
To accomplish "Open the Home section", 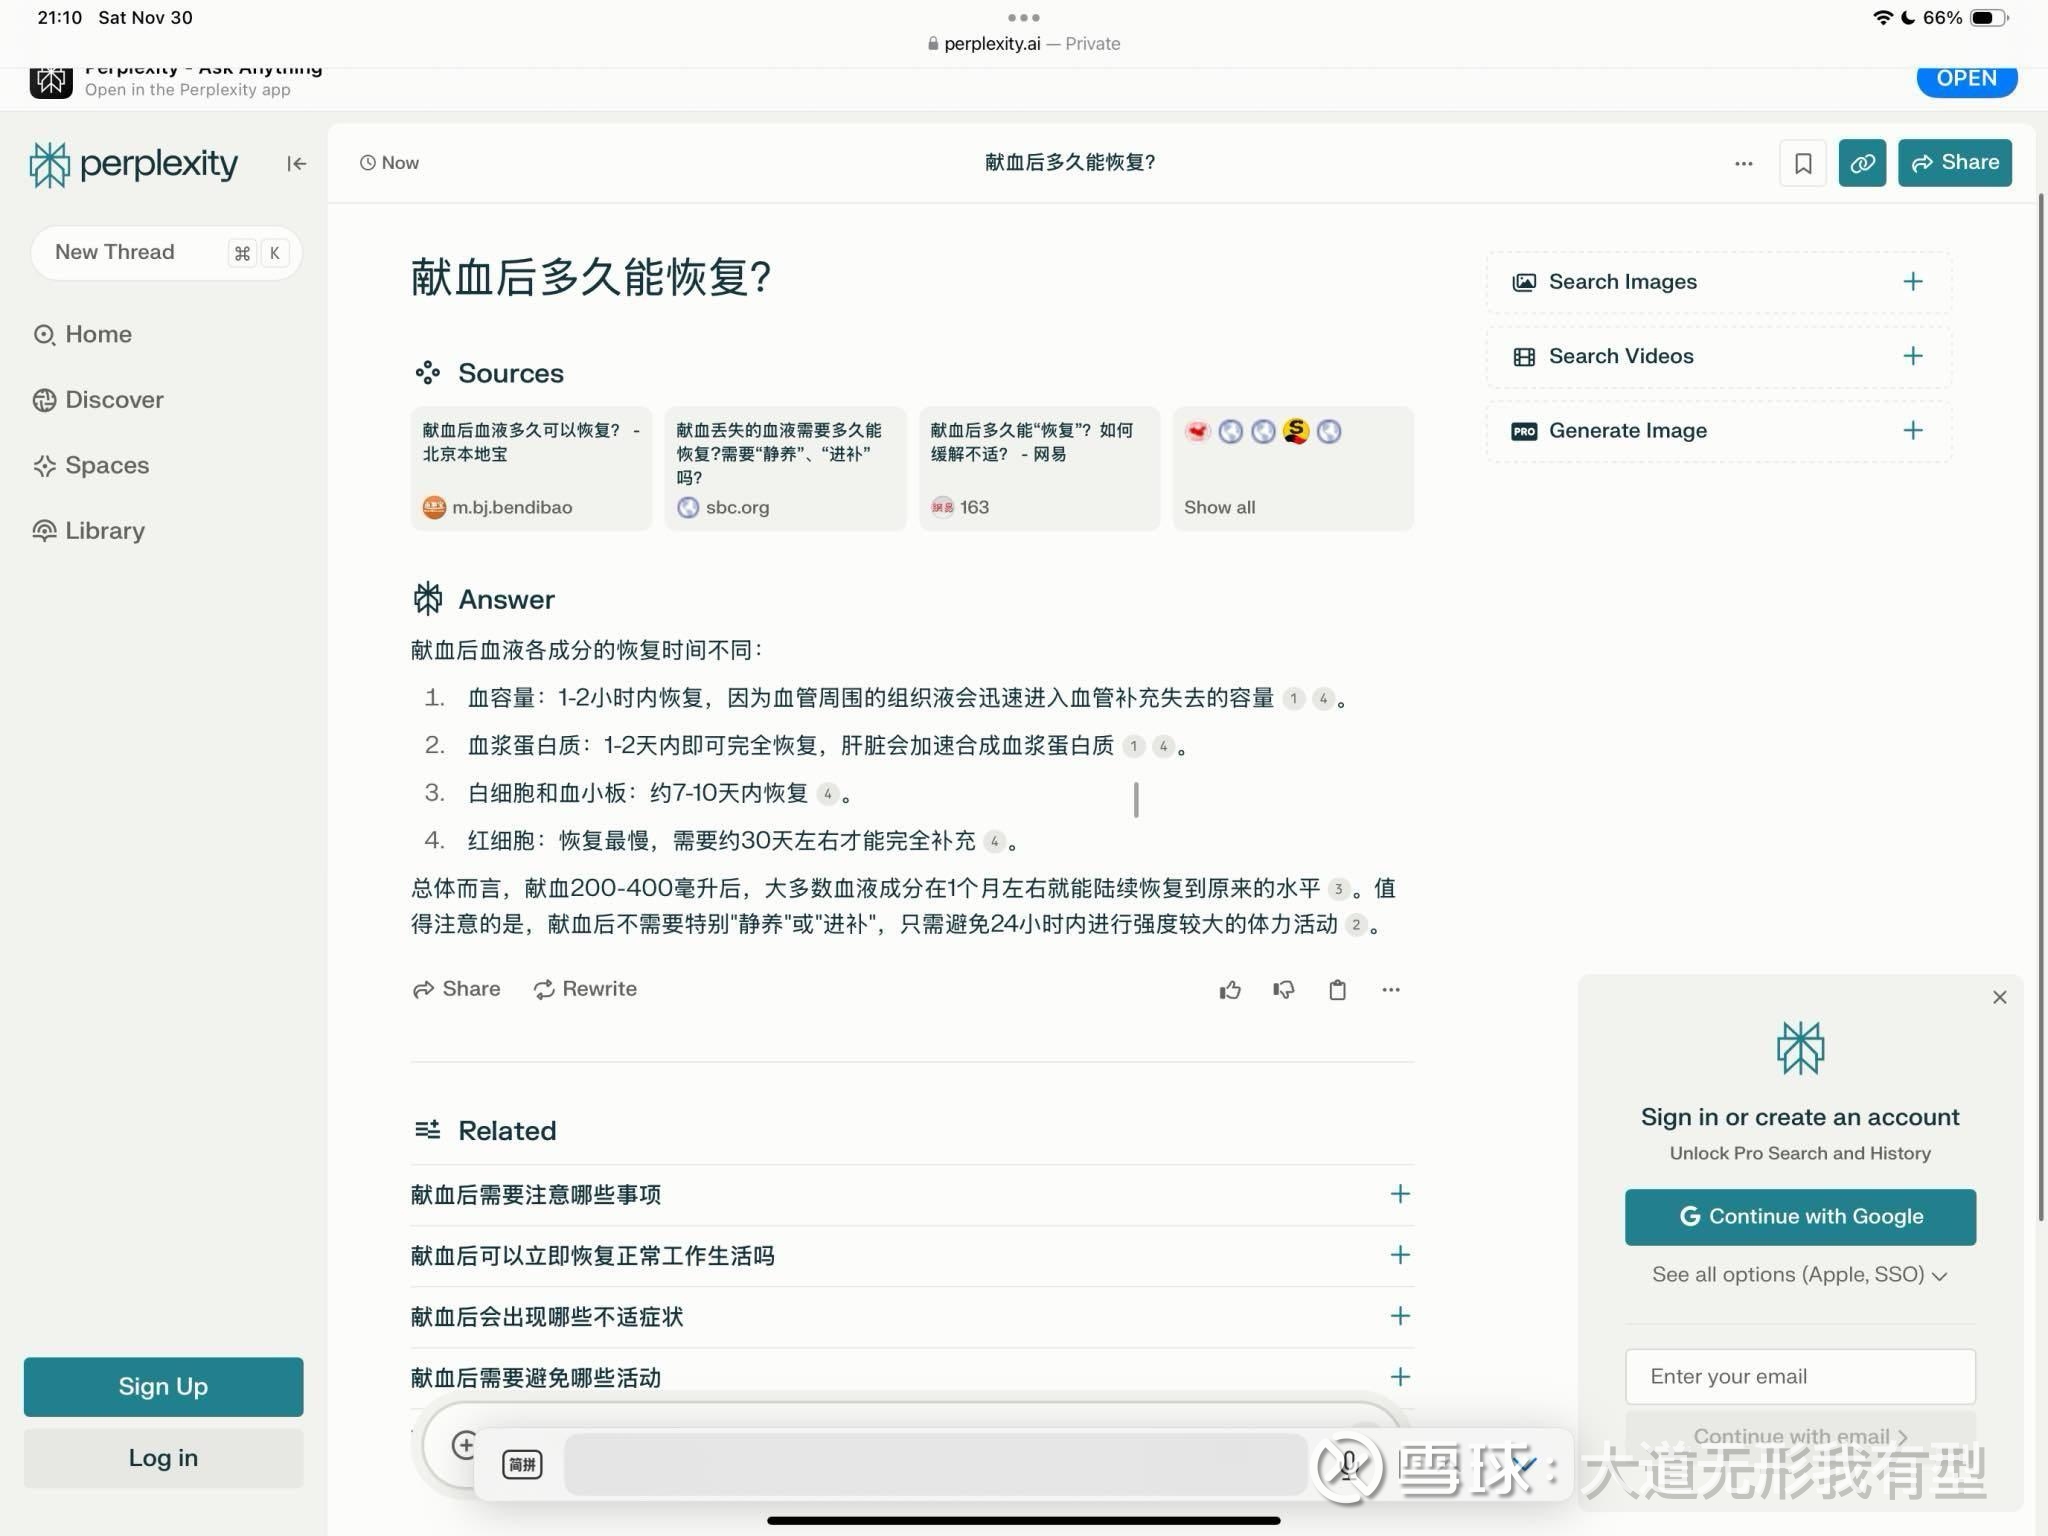I will [x=83, y=334].
